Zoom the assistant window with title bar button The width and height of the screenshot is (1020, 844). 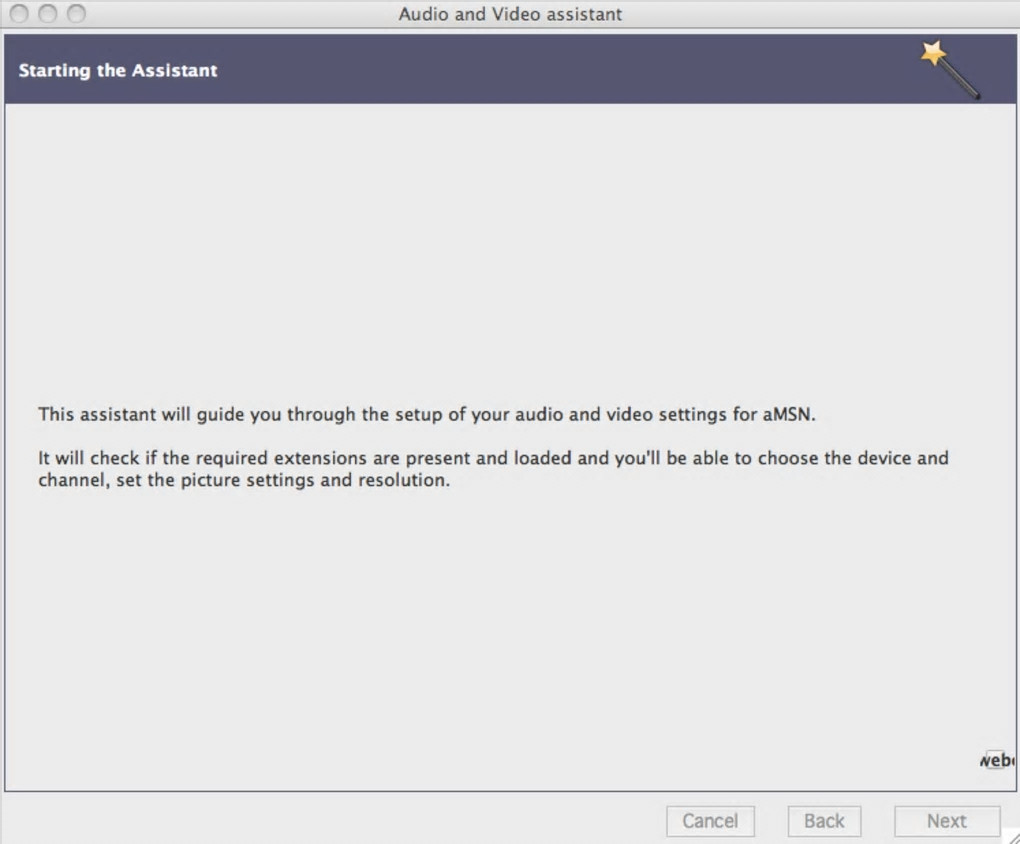pos(75,14)
